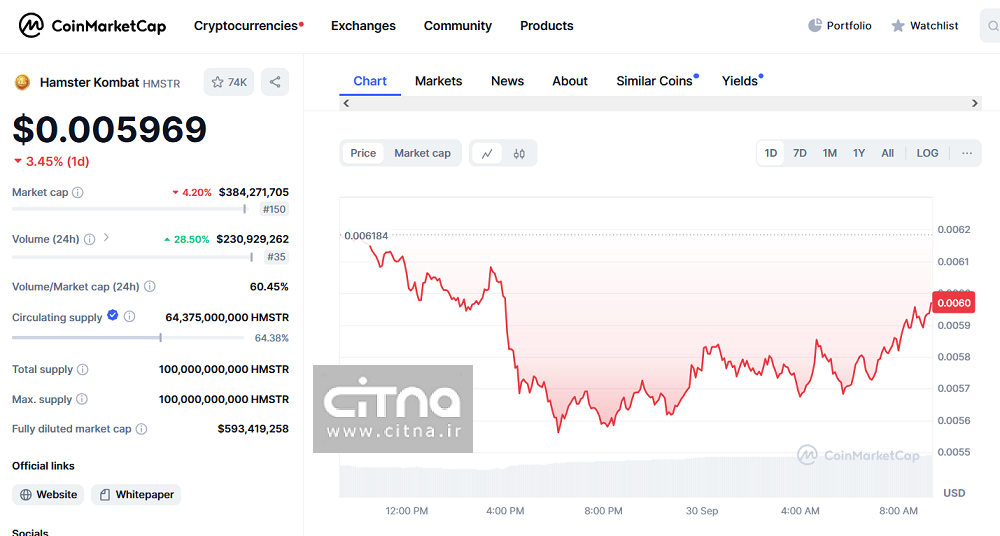
Task: Click info icon beside Fully diluted market cap
Action: (141, 429)
